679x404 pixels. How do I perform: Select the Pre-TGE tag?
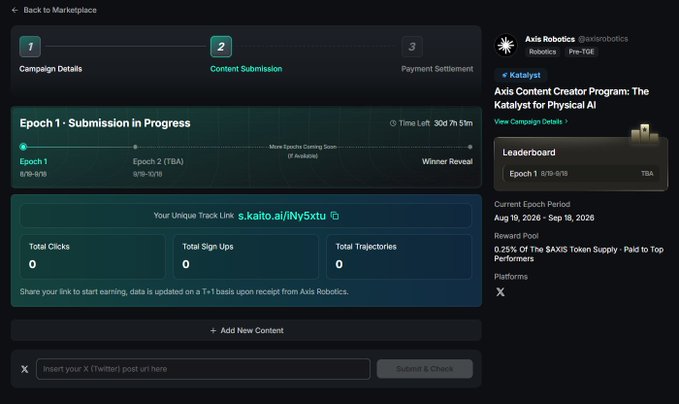pos(581,52)
